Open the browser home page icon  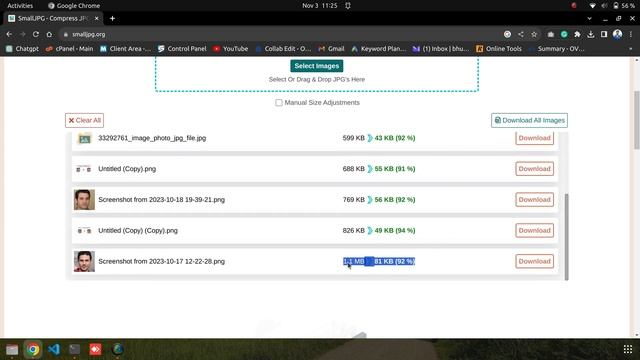coord(49,34)
